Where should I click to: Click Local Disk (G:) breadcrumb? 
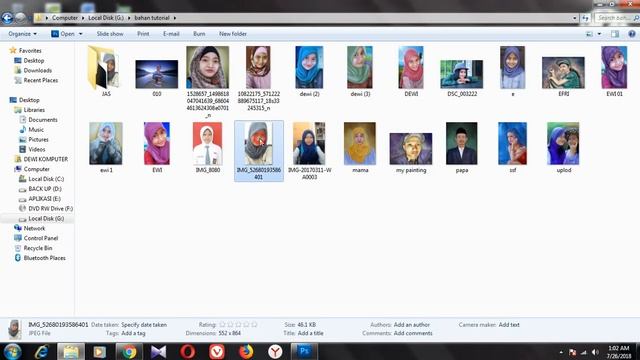tap(106, 18)
